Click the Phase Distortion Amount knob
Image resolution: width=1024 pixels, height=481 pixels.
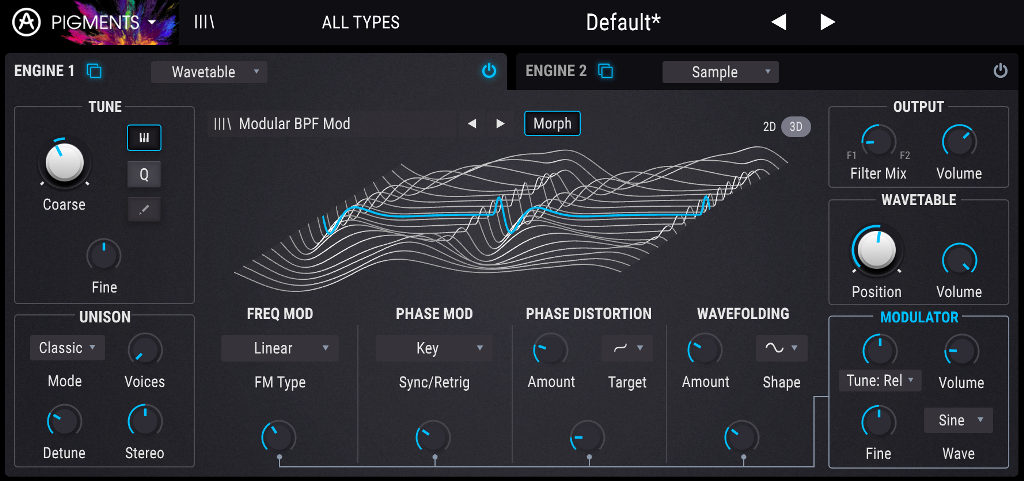coord(550,349)
